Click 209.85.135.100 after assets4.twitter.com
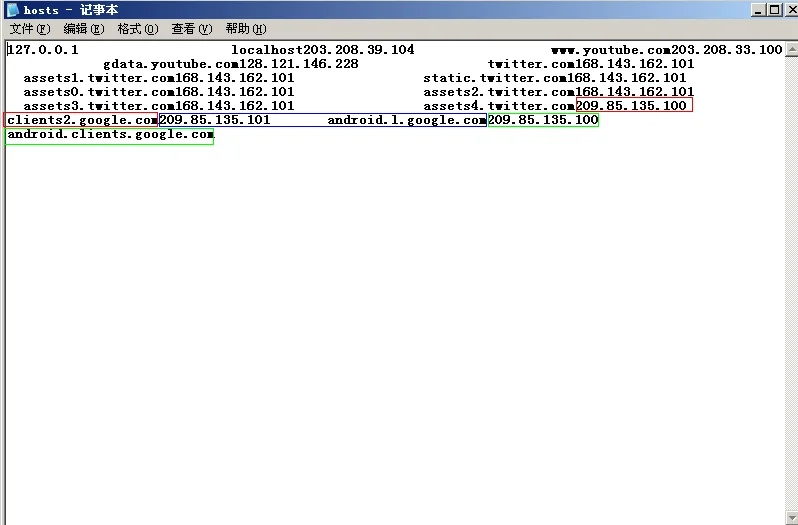Viewport: 798px width, 525px height. 631,106
